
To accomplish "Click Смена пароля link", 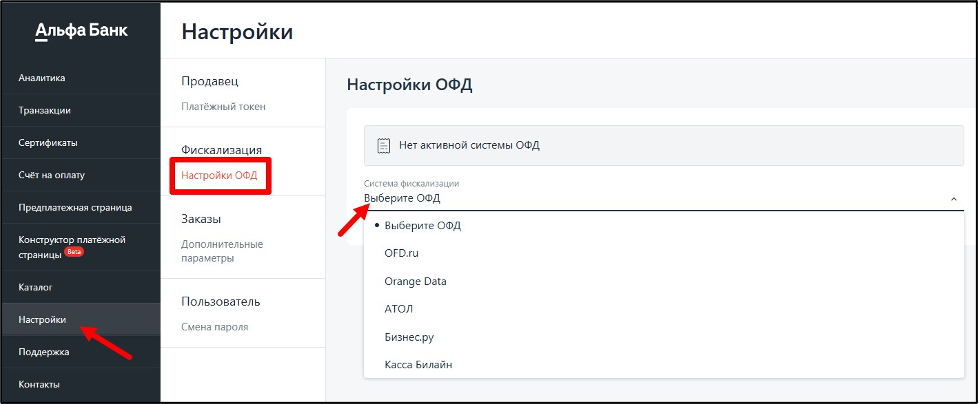I will tap(215, 327).
